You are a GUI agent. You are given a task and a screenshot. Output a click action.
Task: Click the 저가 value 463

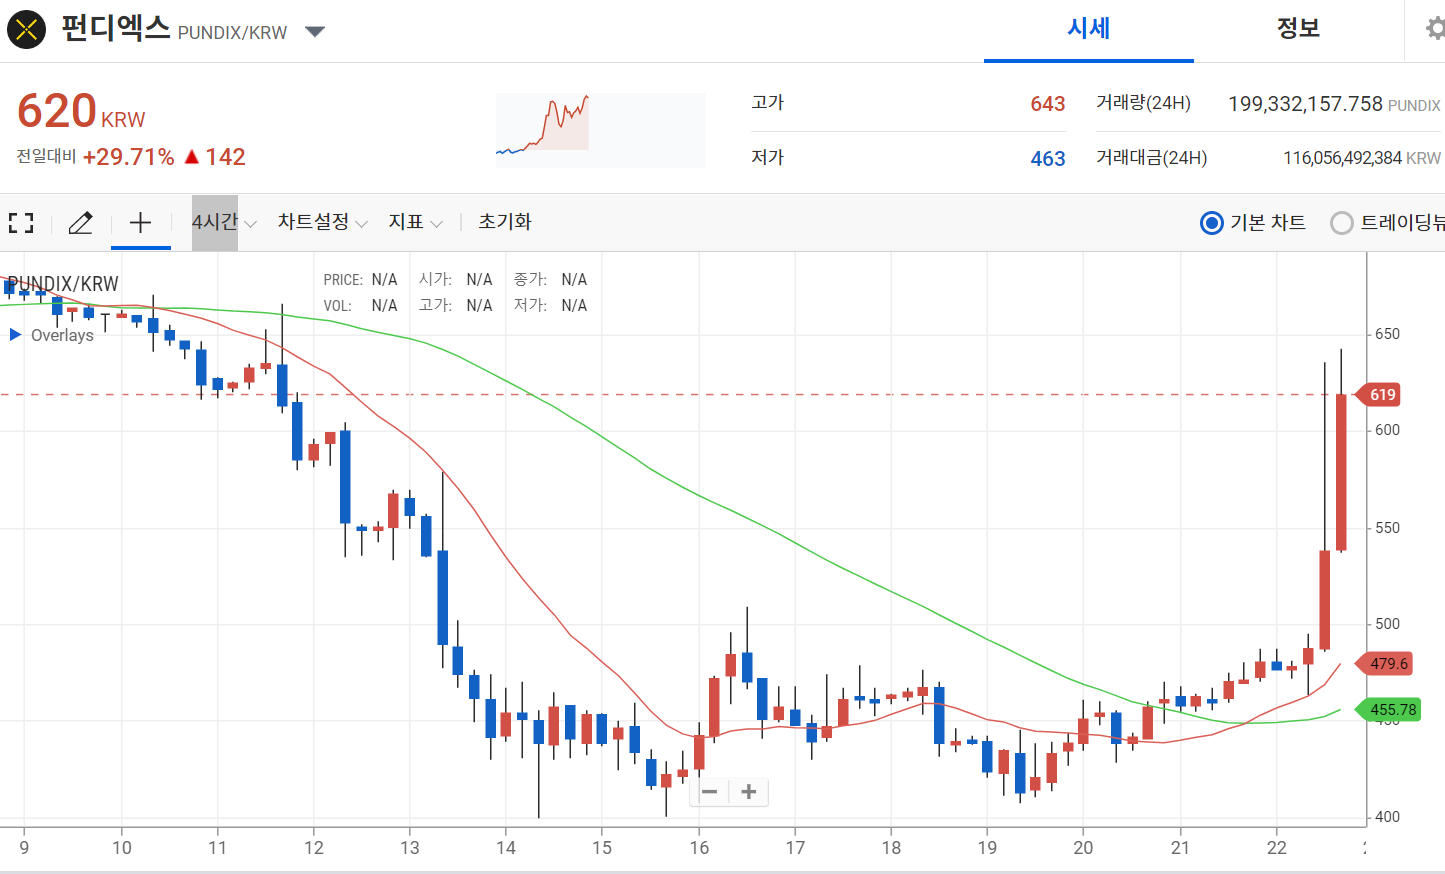coord(1048,159)
